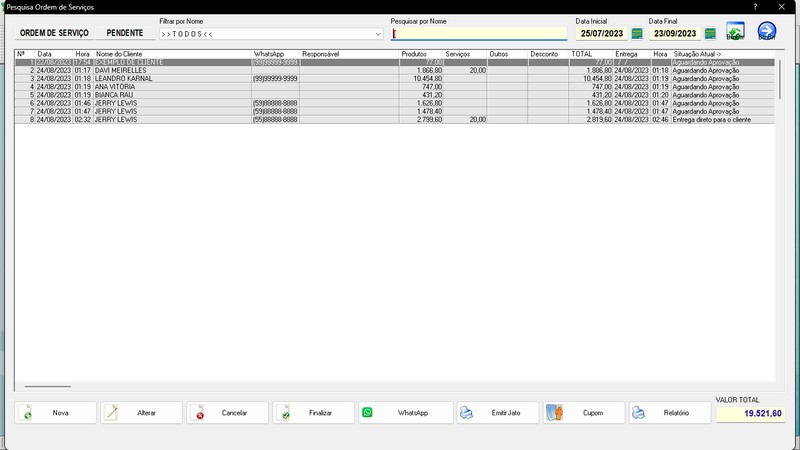The width and height of the screenshot is (800, 450).
Task: Click the WhatsApp column header
Action: (x=276, y=54)
